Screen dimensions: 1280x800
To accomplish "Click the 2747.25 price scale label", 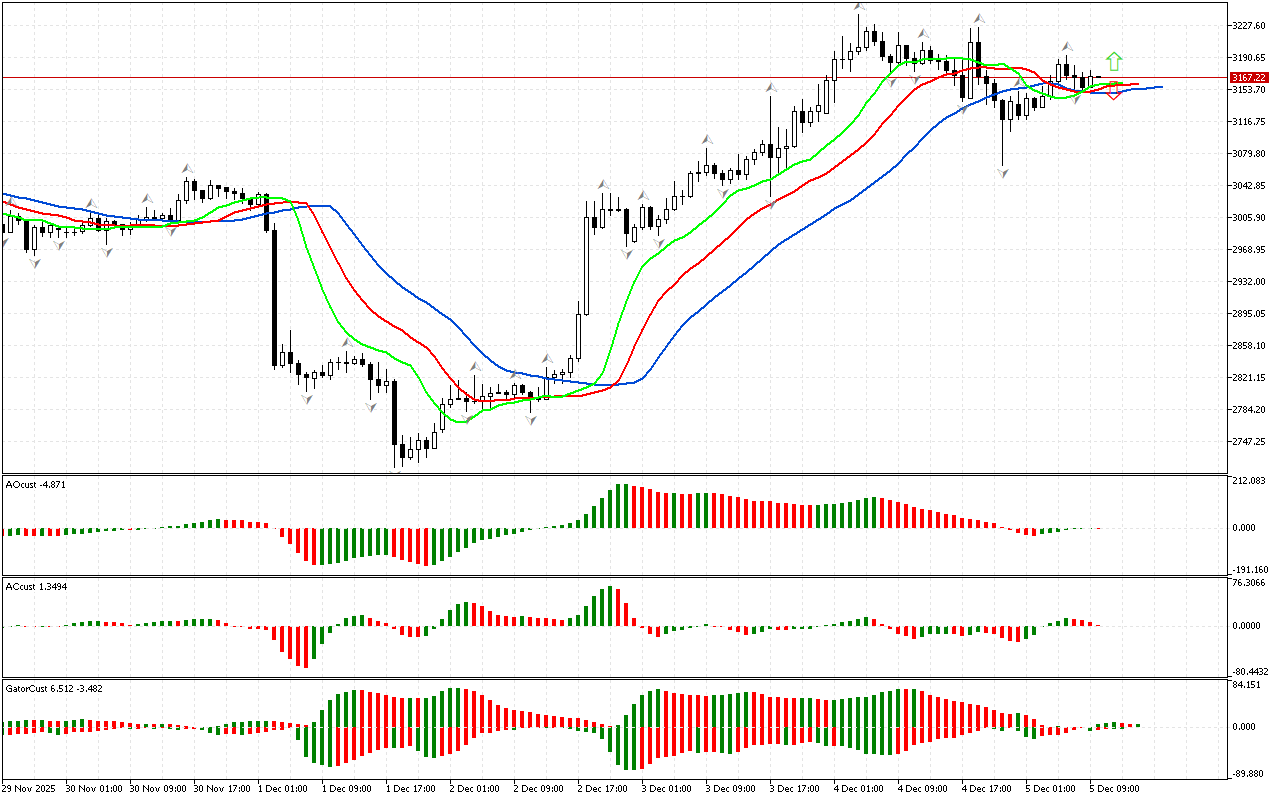I will [1250, 442].
